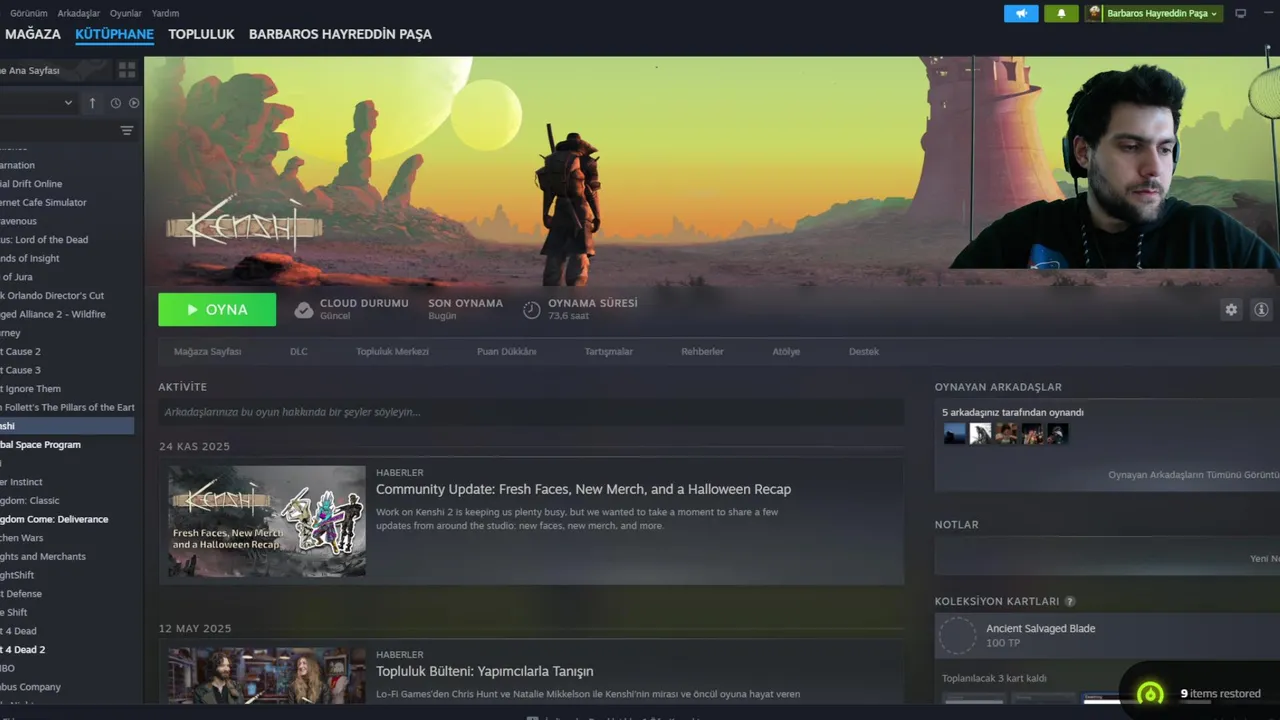This screenshot has height=720, width=1280.
Task: Open the DLC link
Action: [299, 352]
